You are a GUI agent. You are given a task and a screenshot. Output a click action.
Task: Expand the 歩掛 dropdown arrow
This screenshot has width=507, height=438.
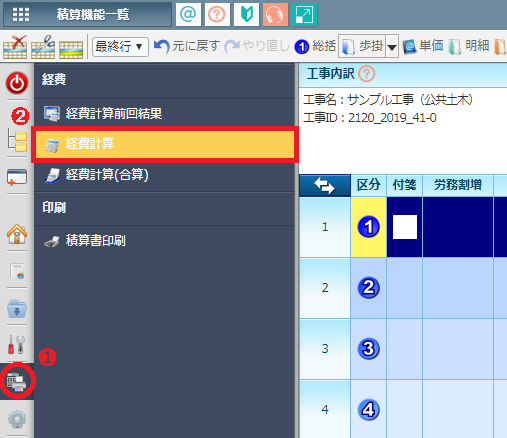[392, 46]
